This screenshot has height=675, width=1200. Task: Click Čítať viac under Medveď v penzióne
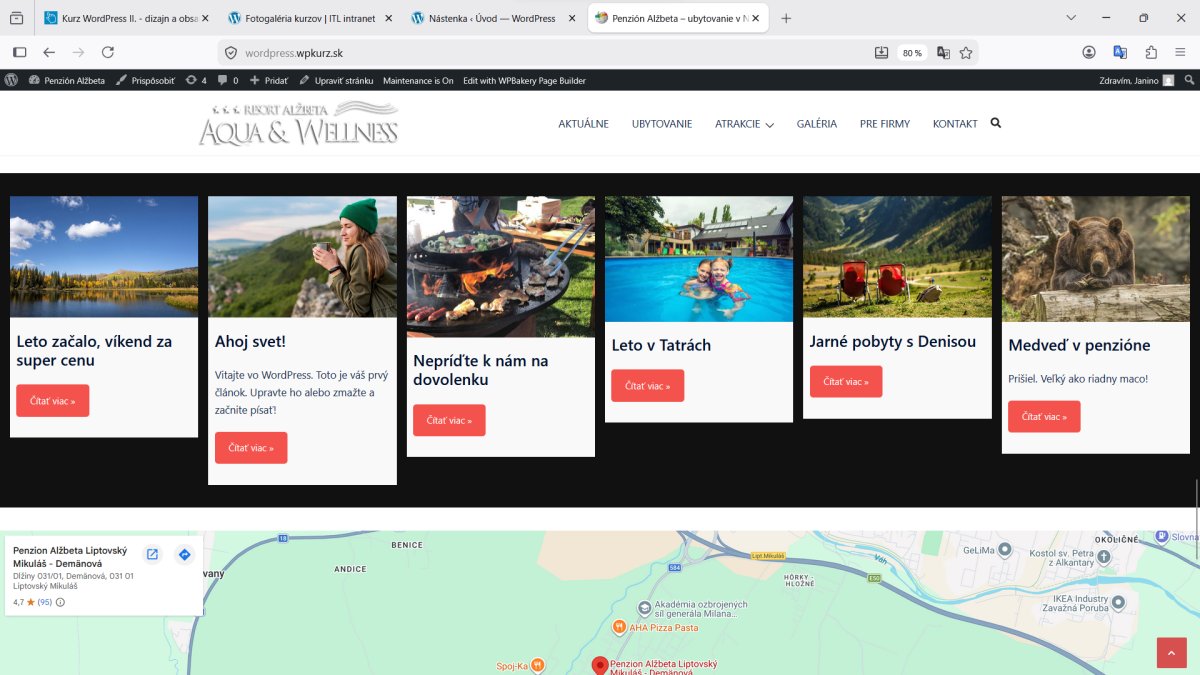point(1044,416)
